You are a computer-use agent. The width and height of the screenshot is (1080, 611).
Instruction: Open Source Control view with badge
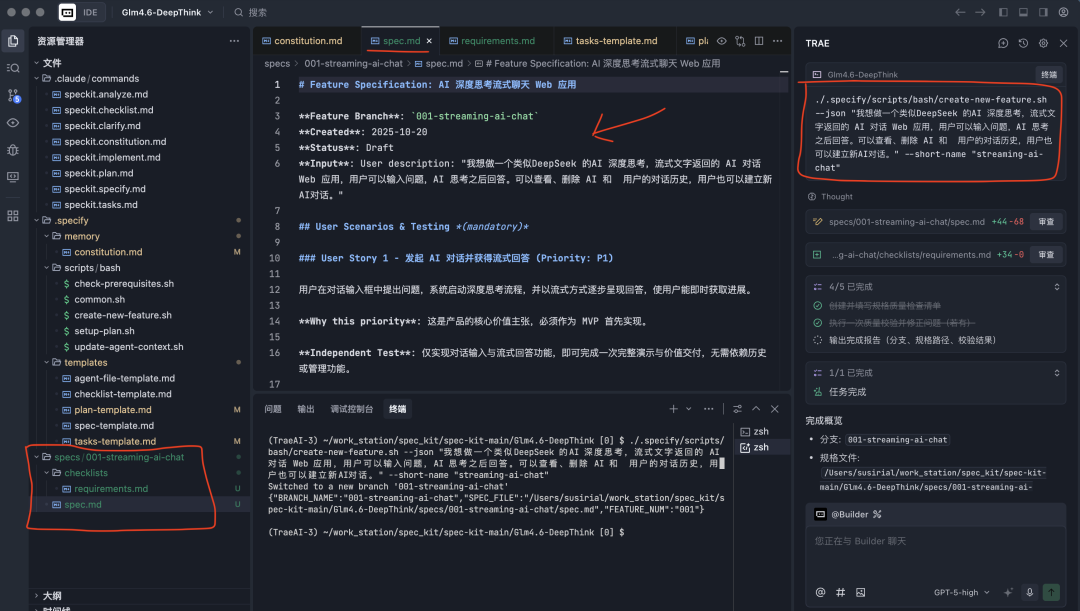pyautogui.click(x=13, y=95)
